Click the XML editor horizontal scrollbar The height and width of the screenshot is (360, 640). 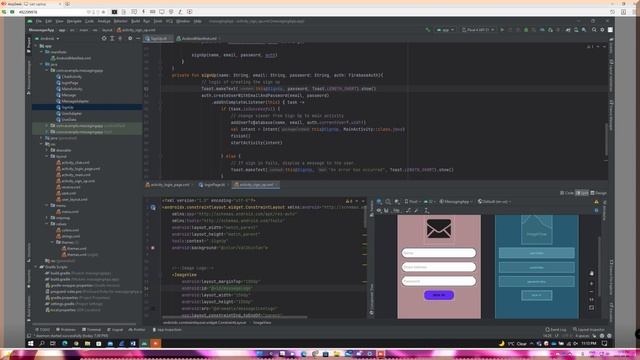(x=235, y=317)
